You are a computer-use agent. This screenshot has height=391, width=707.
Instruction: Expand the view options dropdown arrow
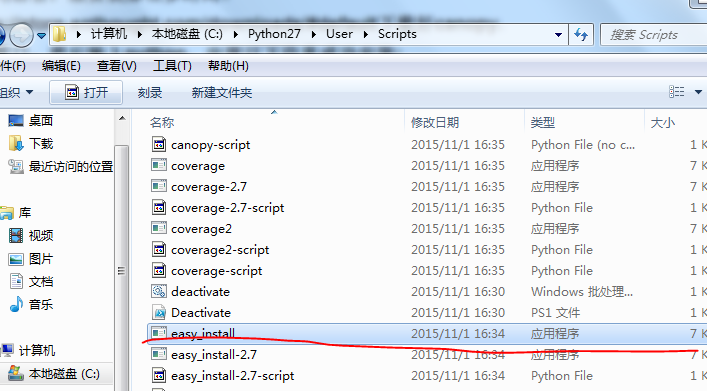[698, 92]
